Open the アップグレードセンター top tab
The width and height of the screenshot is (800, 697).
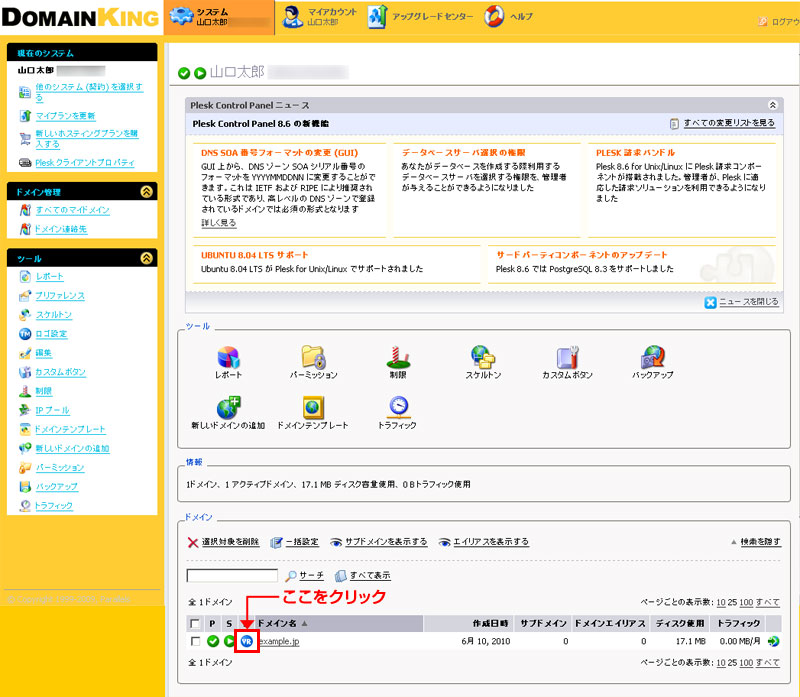420,17
